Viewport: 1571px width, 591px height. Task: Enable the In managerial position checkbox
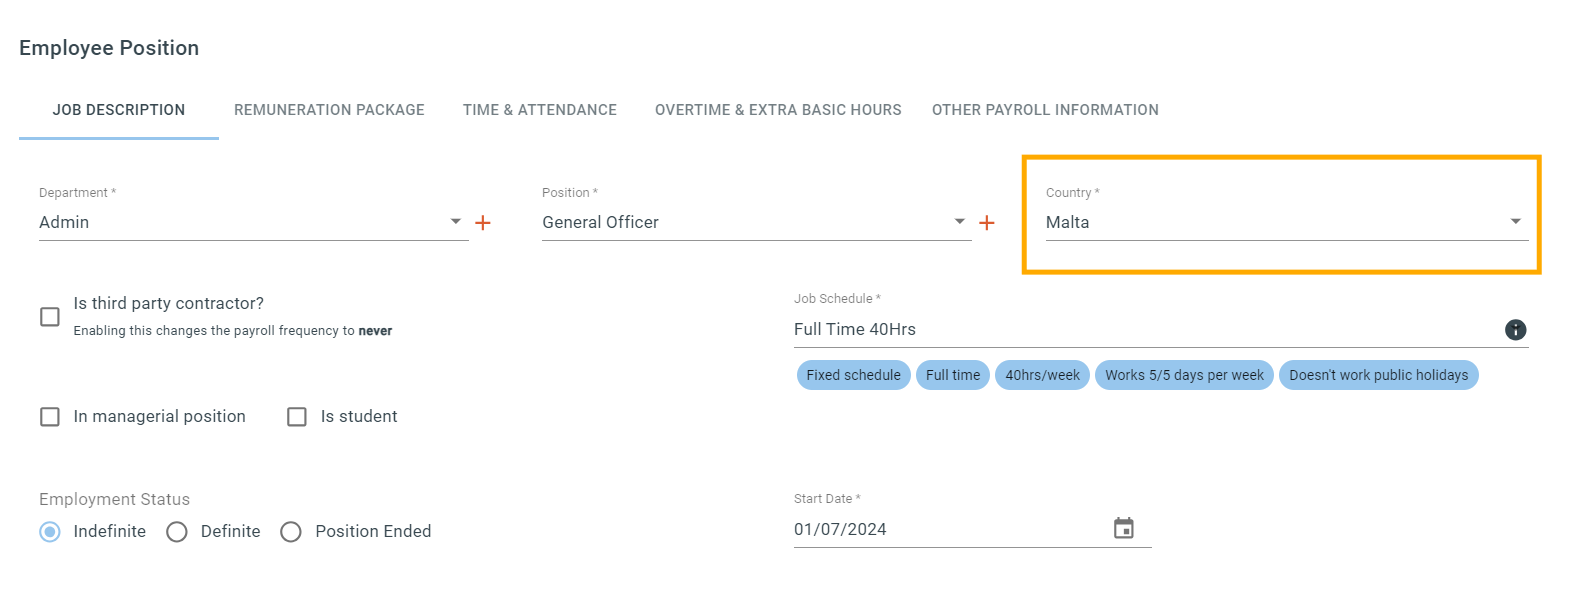point(50,417)
